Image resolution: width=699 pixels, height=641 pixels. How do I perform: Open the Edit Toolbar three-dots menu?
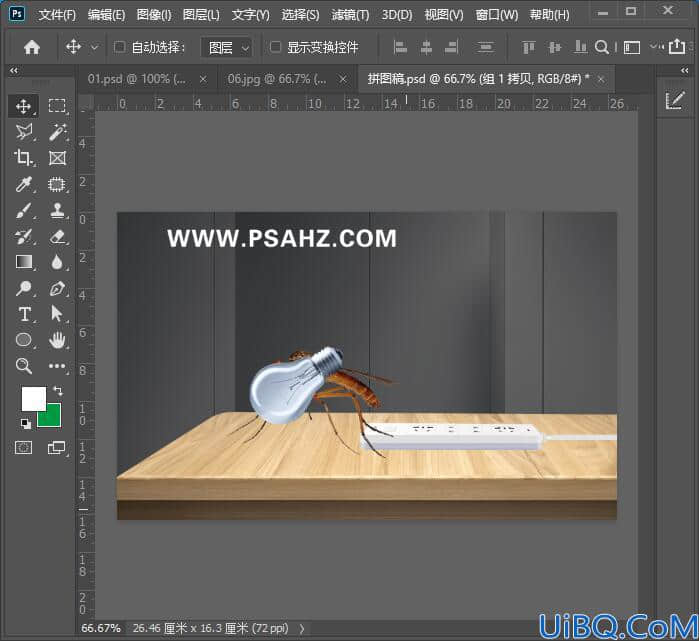coord(57,366)
